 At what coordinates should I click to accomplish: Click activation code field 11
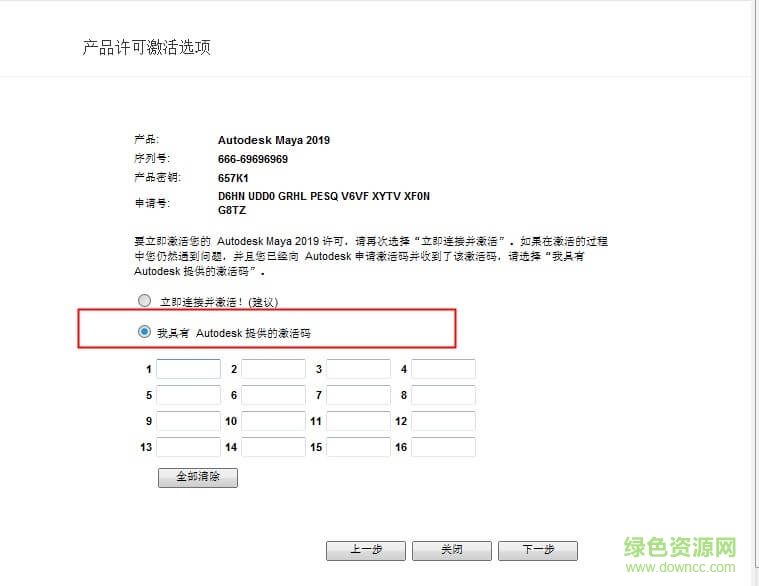(358, 421)
